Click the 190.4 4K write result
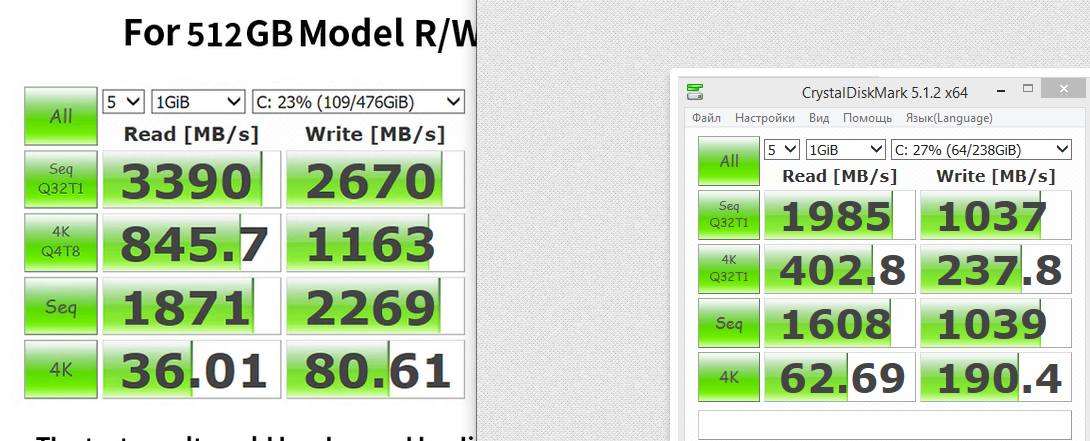 tap(995, 377)
